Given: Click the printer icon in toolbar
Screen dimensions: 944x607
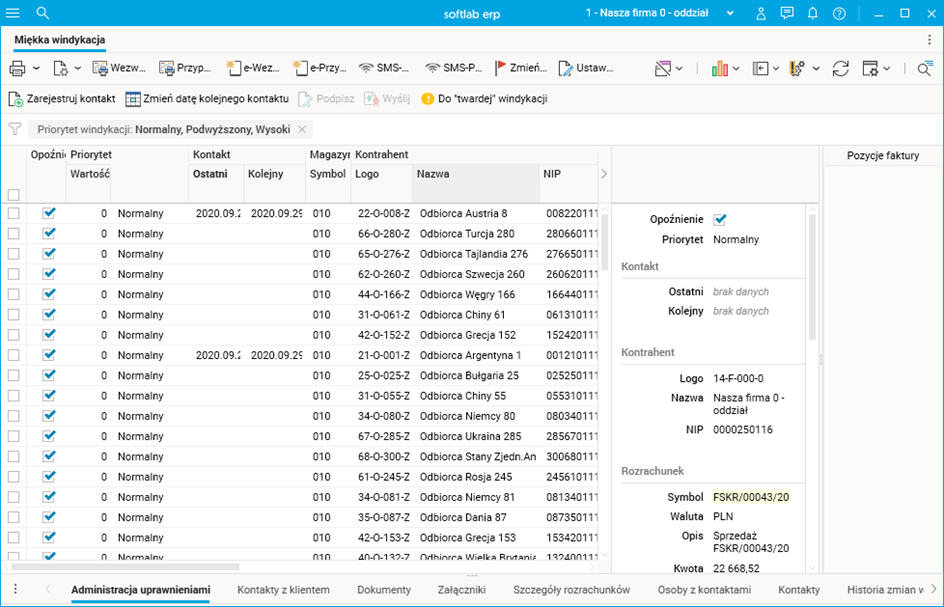Looking at the screenshot, I should tap(17, 68).
